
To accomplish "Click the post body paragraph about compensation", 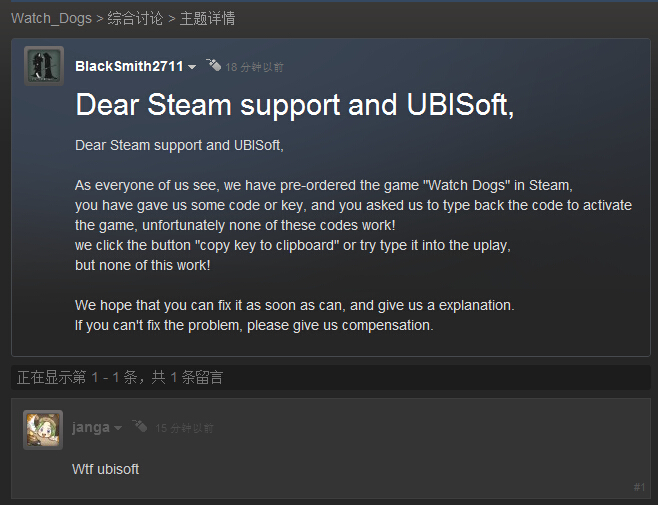I will click(254, 325).
